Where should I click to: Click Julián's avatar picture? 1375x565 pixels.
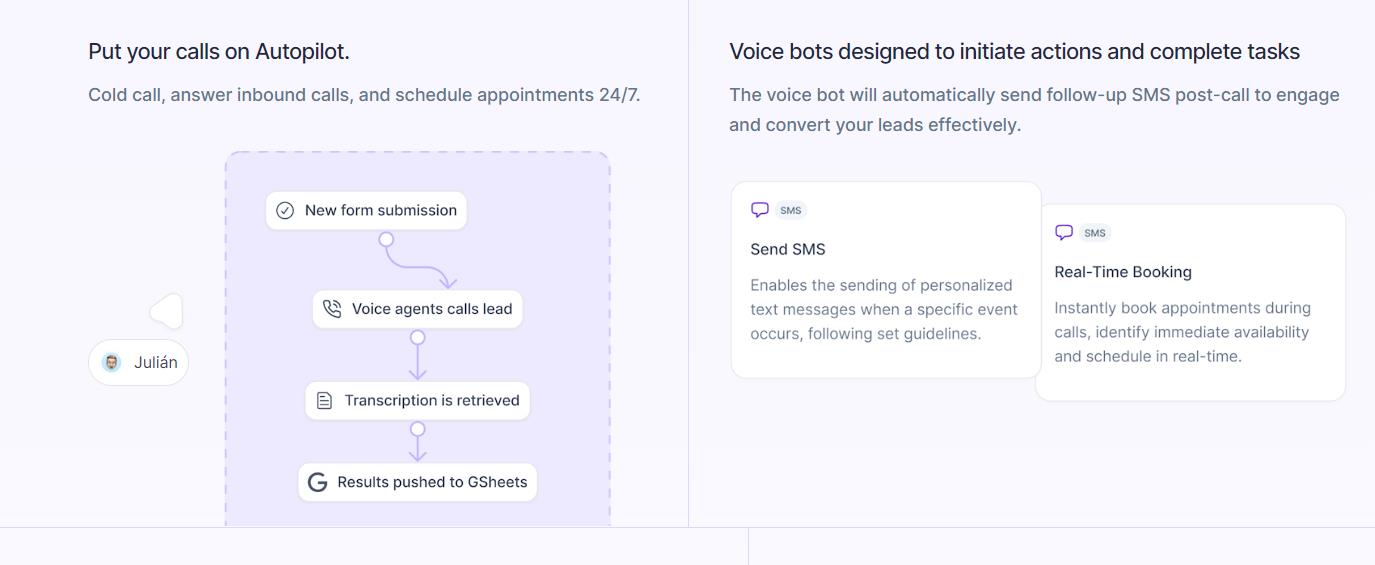point(112,362)
